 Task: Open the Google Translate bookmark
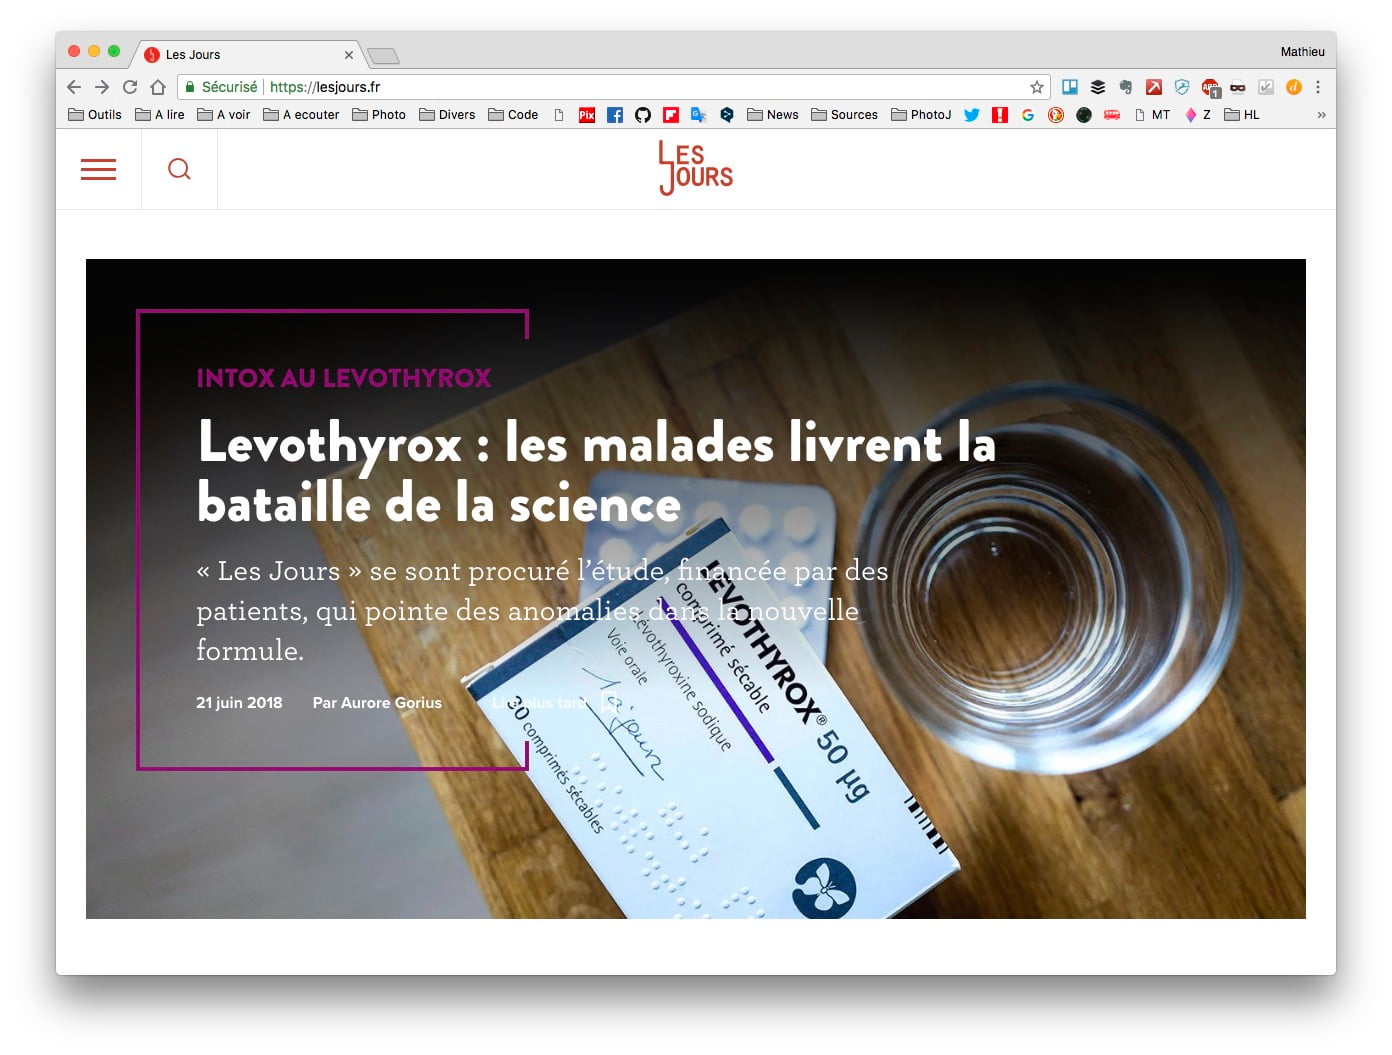click(x=699, y=115)
